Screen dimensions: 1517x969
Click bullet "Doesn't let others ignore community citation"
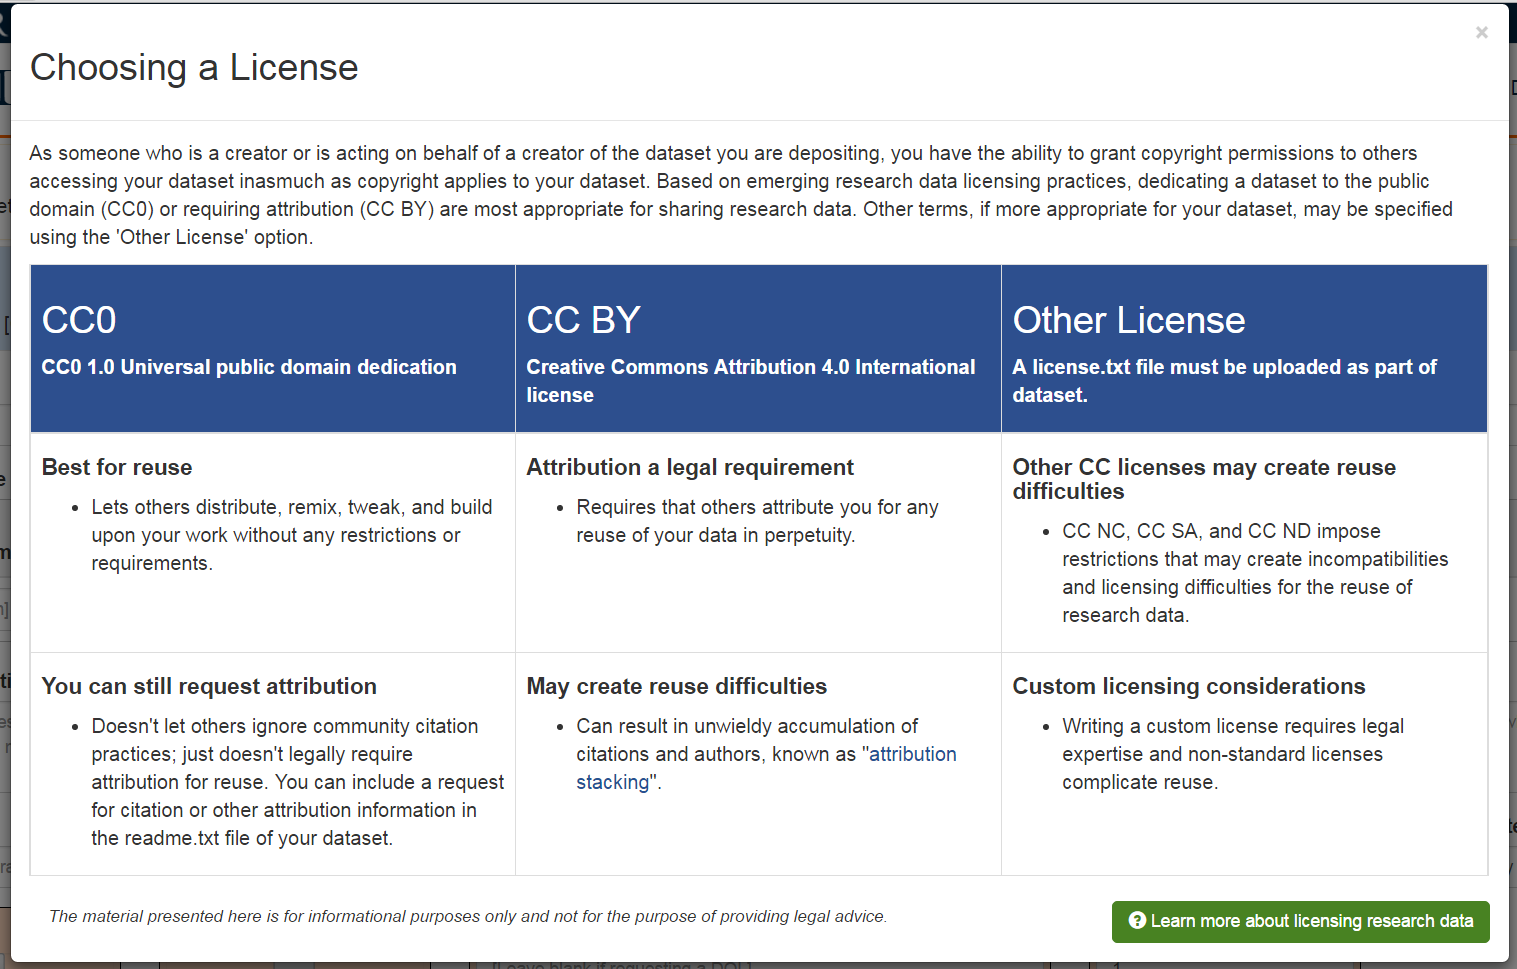pyautogui.click(x=298, y=782)
